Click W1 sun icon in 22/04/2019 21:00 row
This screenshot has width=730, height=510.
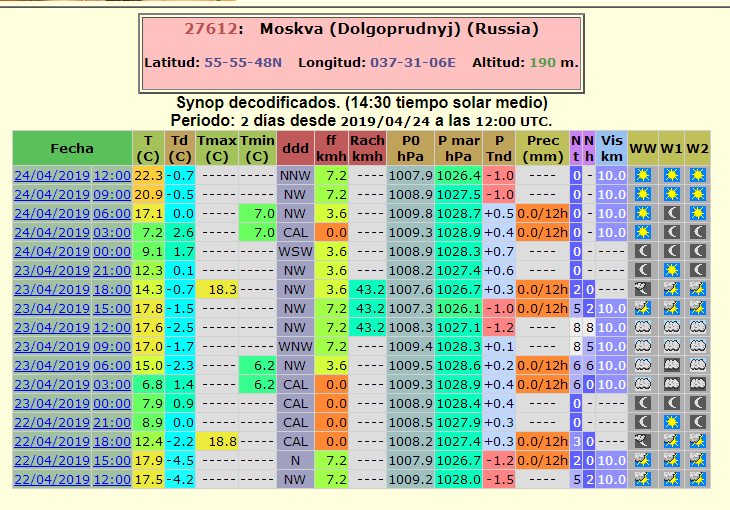tap(671, 422)
